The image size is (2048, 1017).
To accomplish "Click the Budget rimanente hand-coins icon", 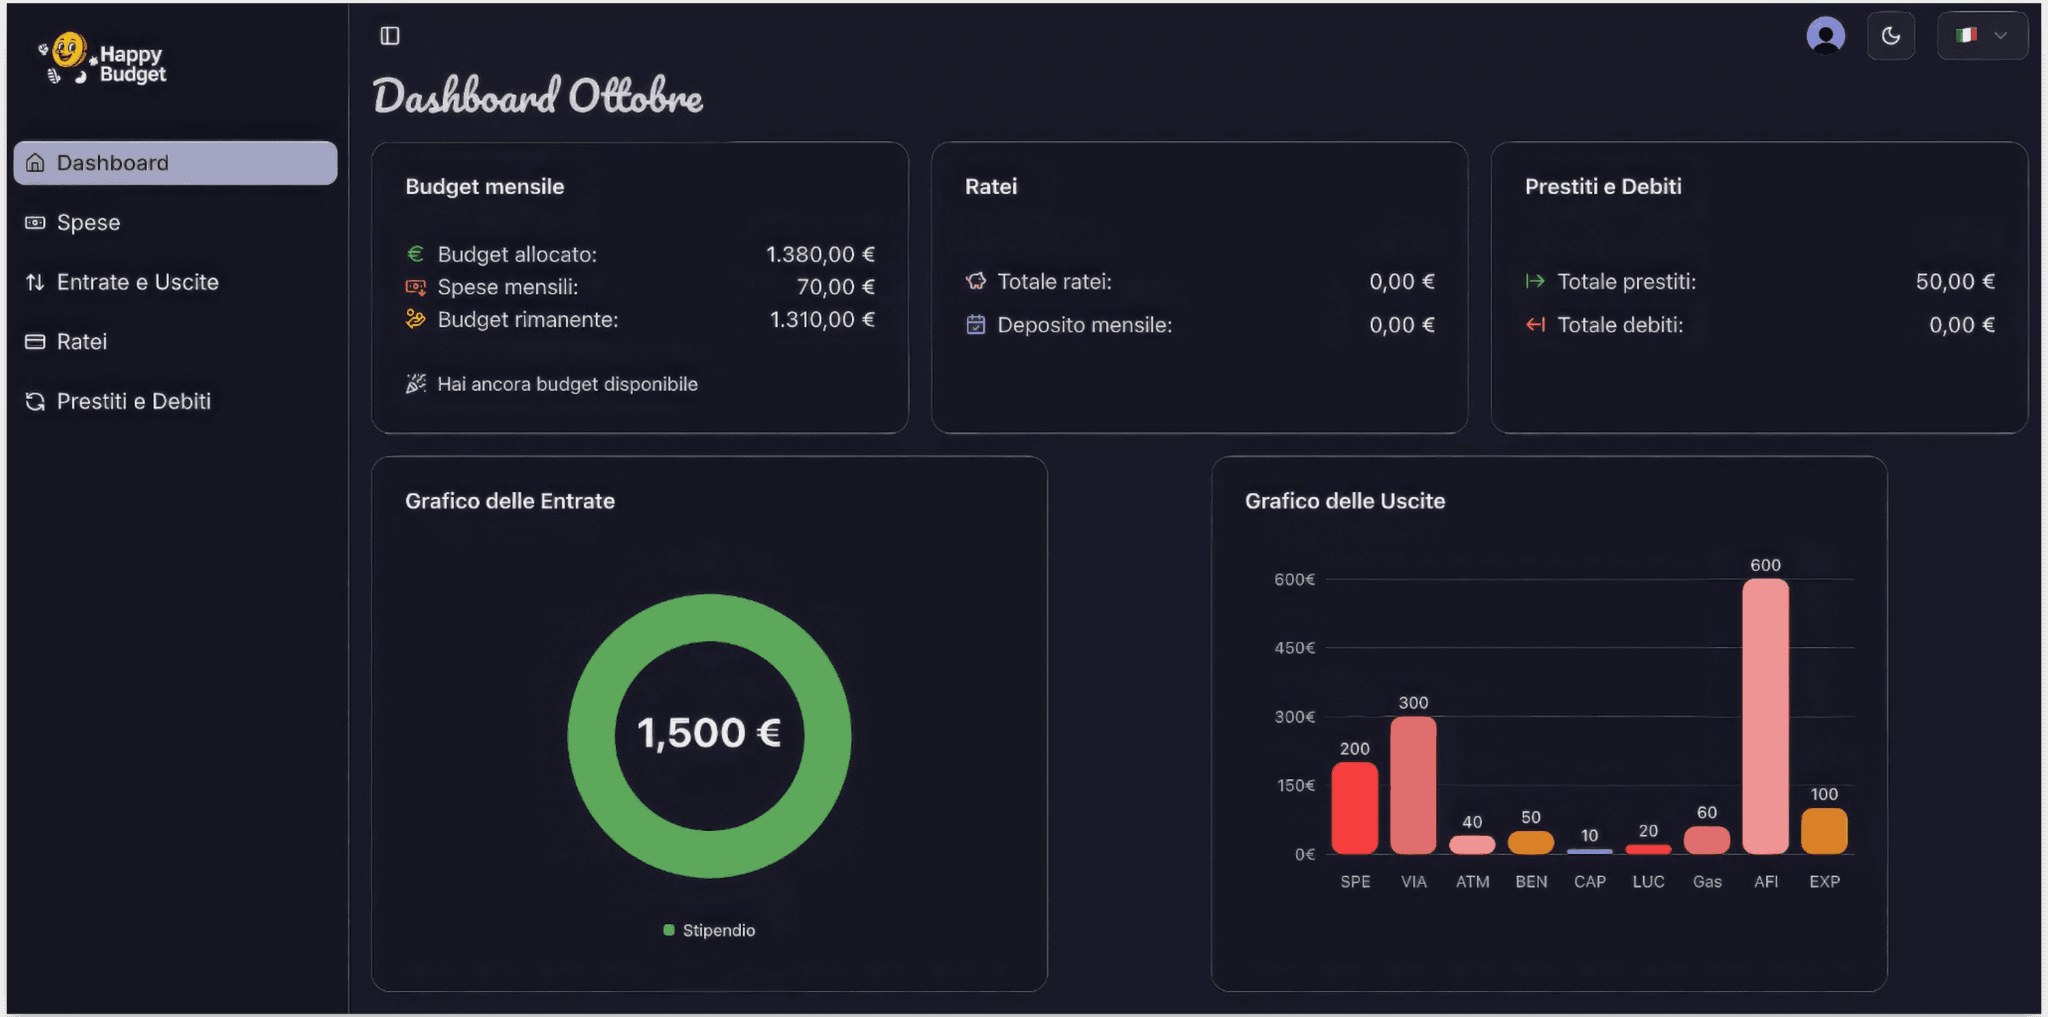I will click(416, 320).
